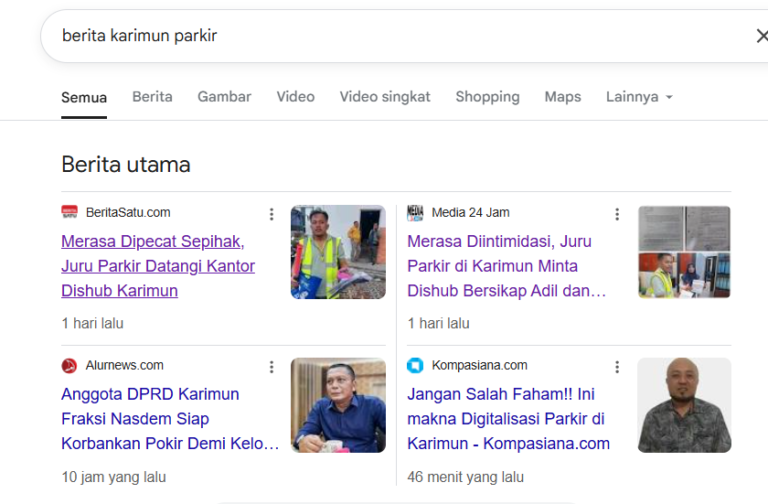This screenshot has height=504, width=768.
Task: Open 'Merasa Dipecat Sepihak, Juru Parkir' article
Action: [158, 266]
